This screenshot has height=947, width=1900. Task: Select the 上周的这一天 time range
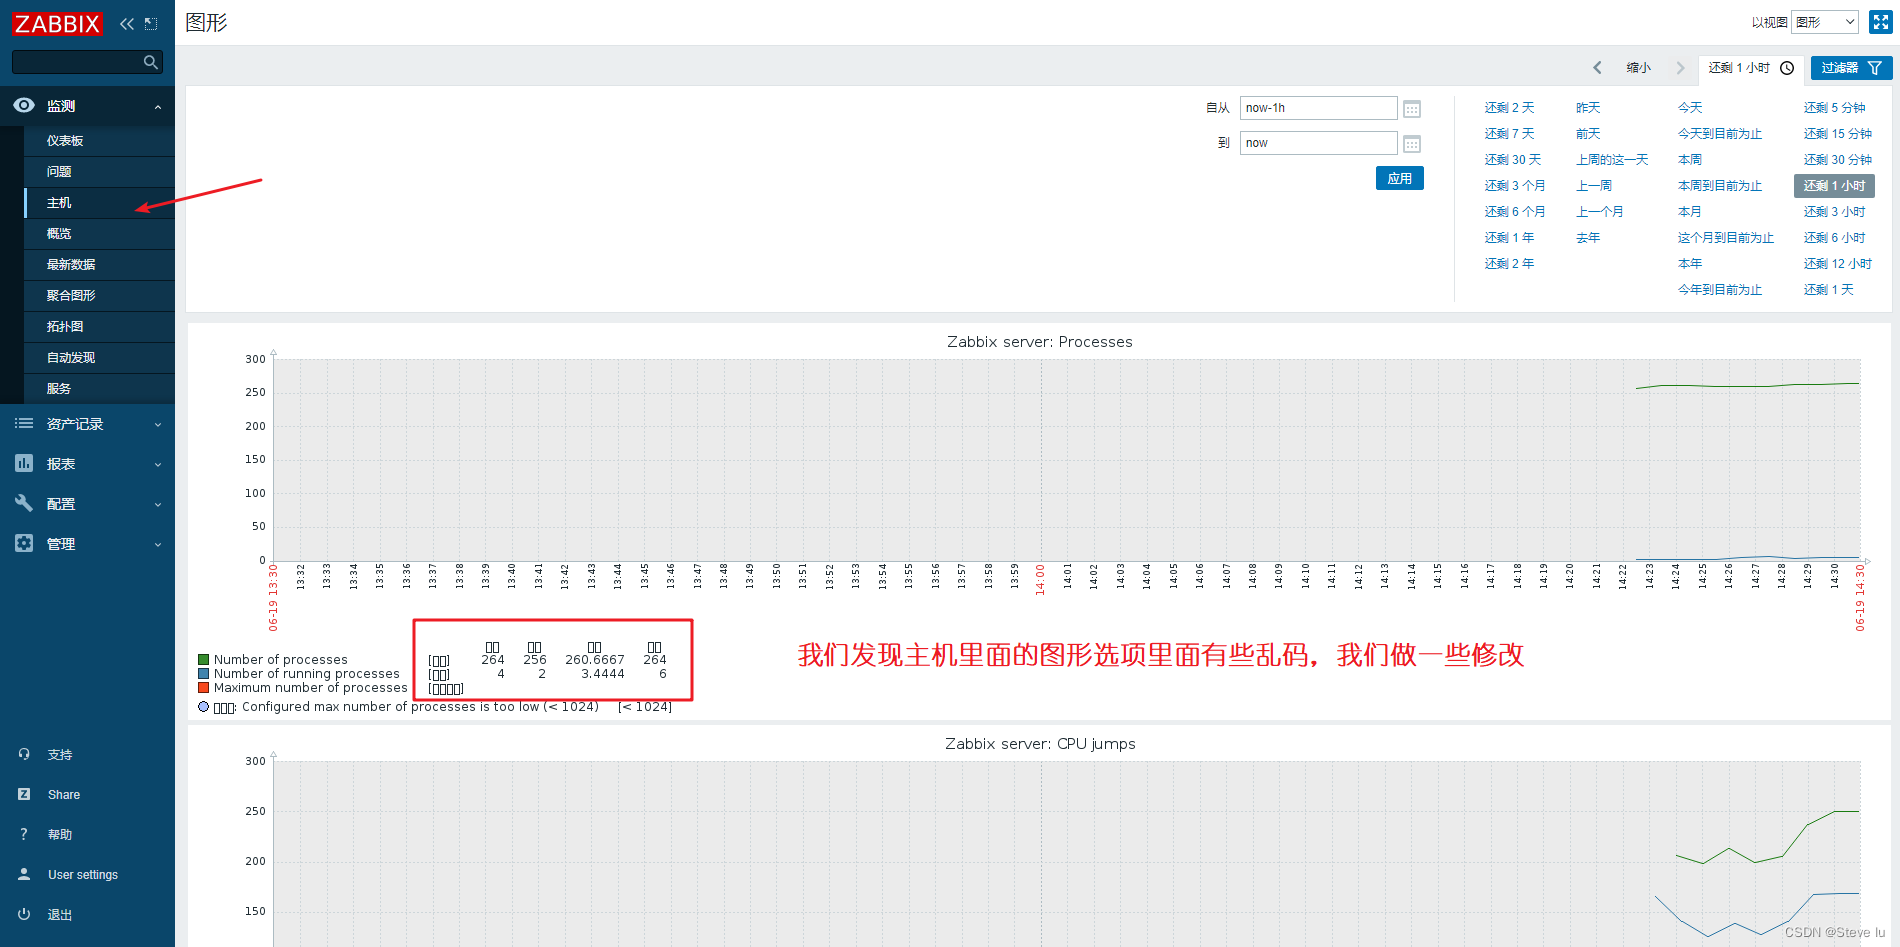[x=1612, y=160]
